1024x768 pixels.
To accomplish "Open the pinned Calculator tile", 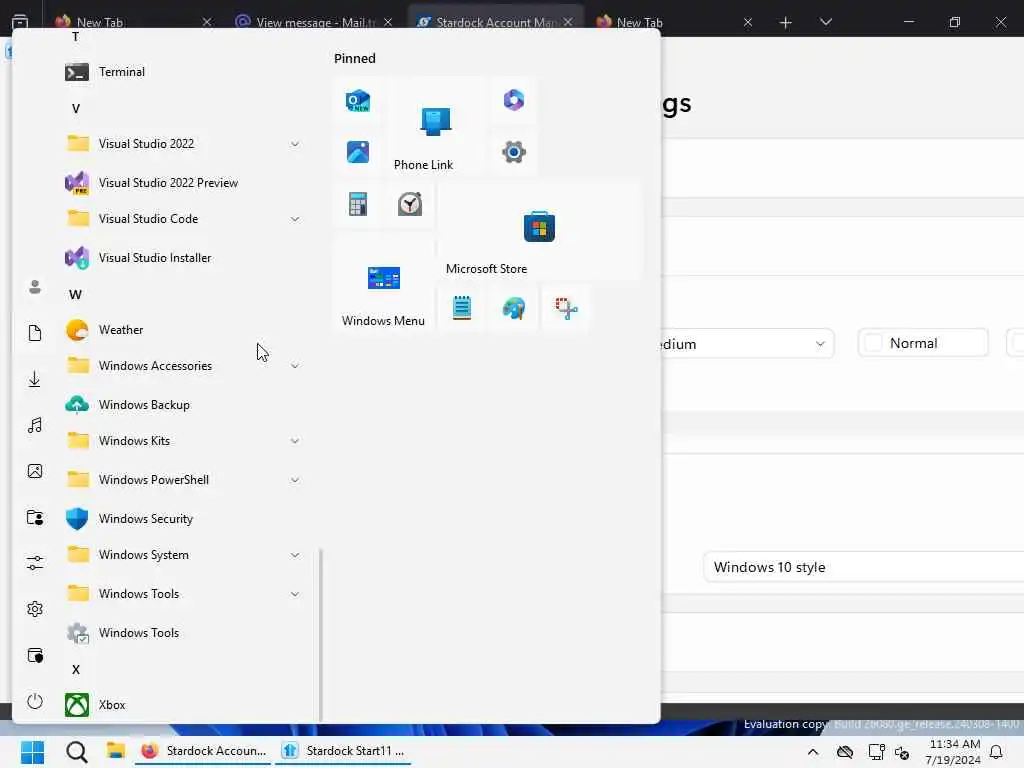I will tap(358, 204).
